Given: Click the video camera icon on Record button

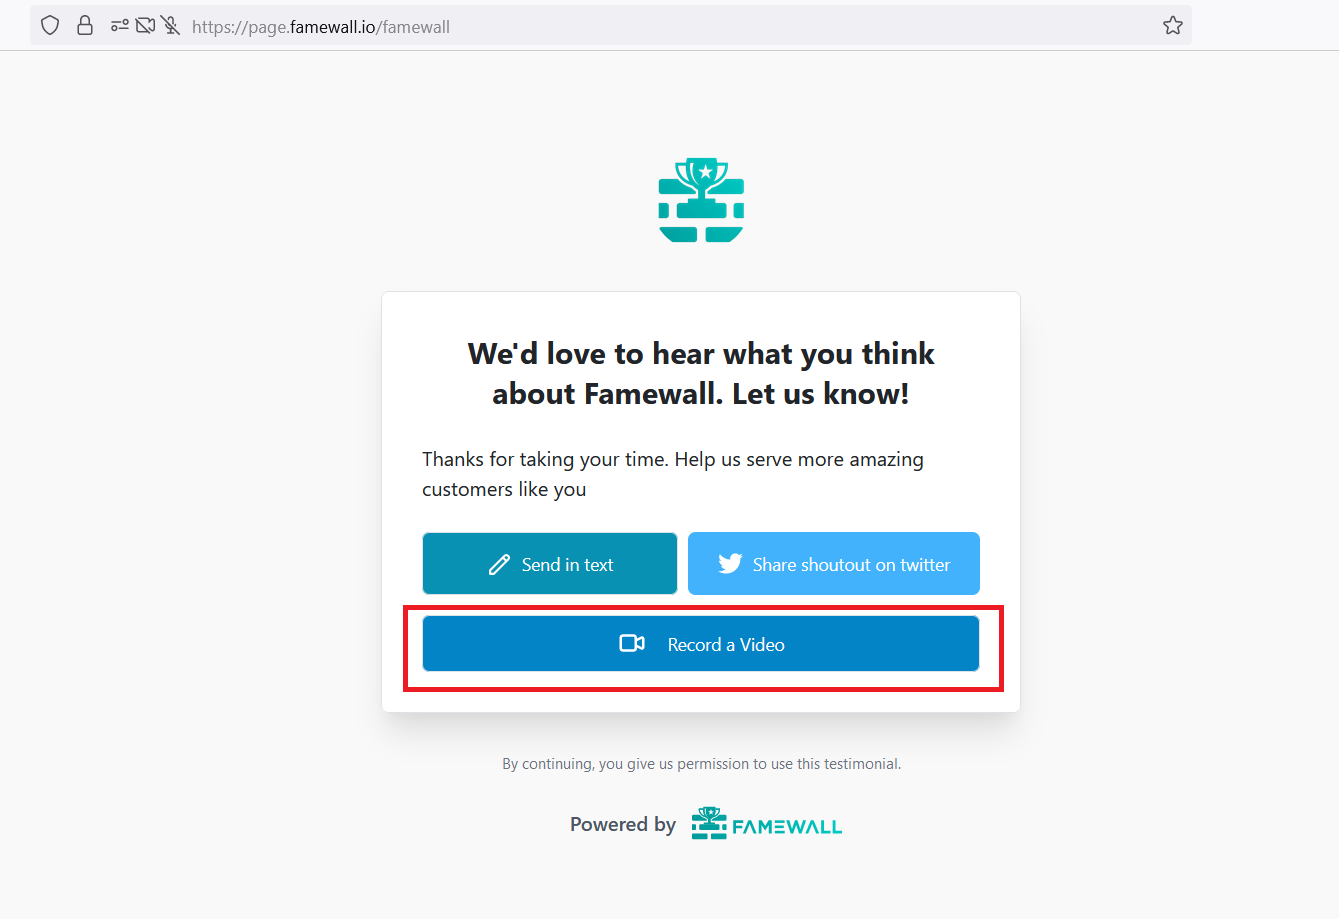Looking at the screenshot, I should click(x=632, y=643).
